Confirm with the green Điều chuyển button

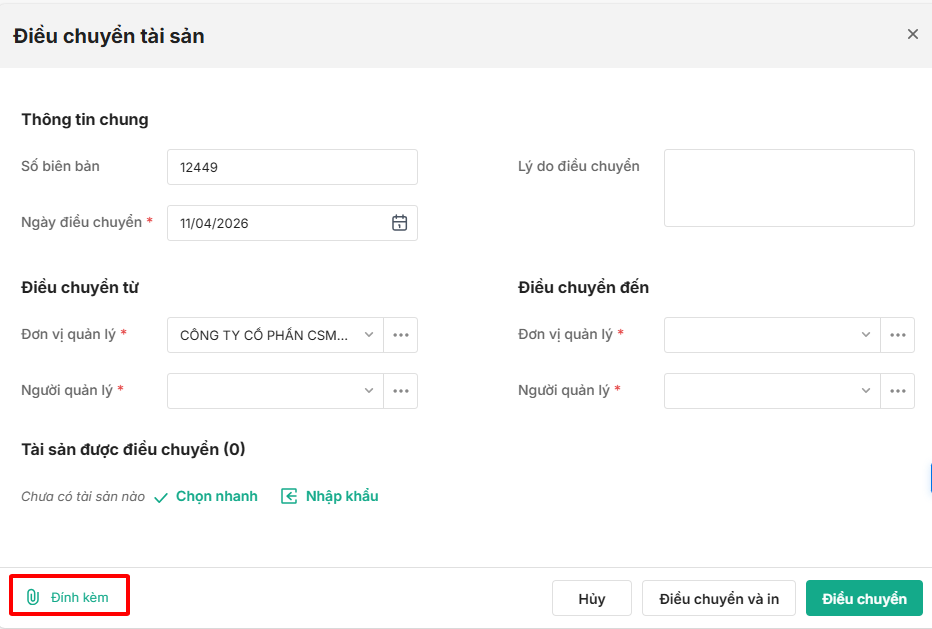[x=864, y=599]
